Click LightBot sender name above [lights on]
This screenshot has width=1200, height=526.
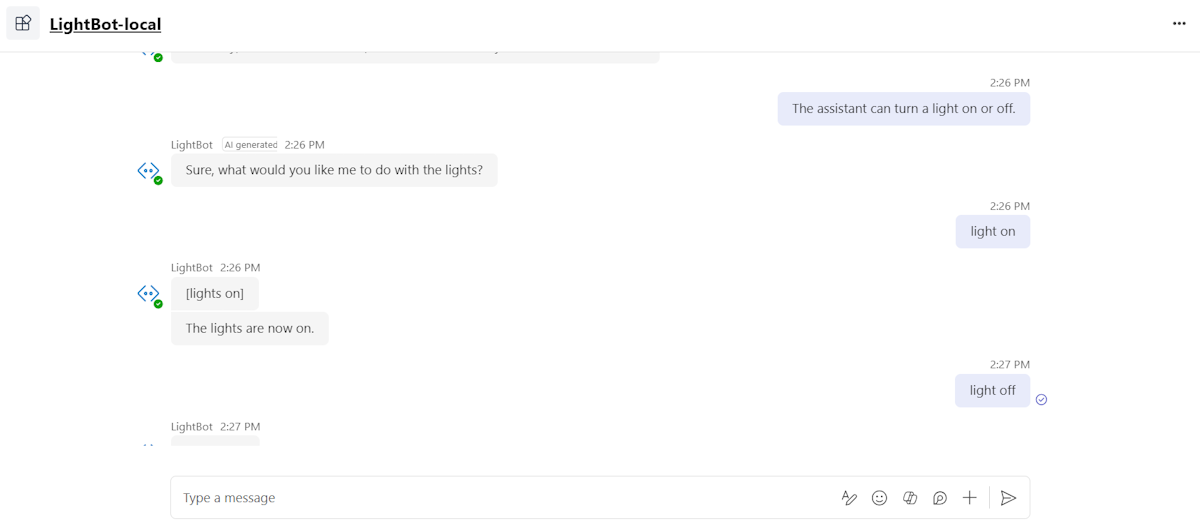coord(192,268)
